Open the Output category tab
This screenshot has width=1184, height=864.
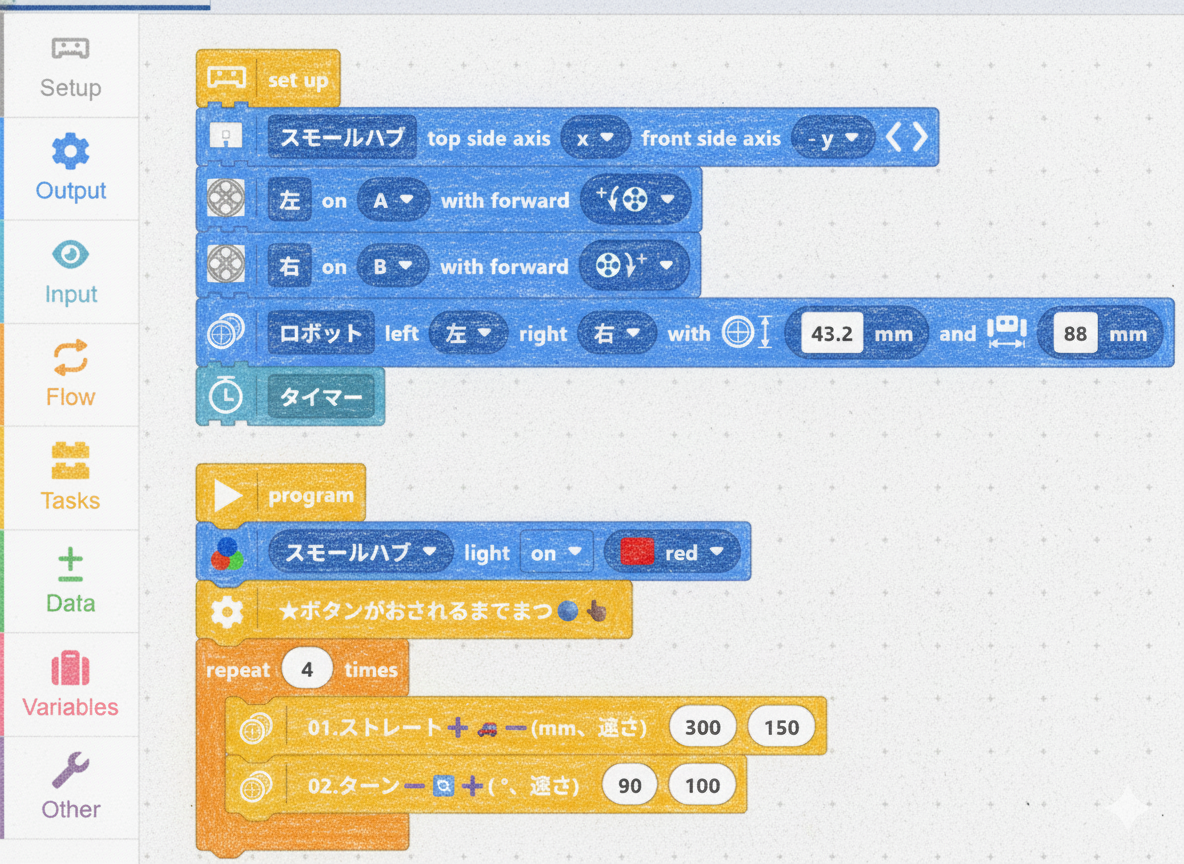pyautogui.click(x=70, y=168)
